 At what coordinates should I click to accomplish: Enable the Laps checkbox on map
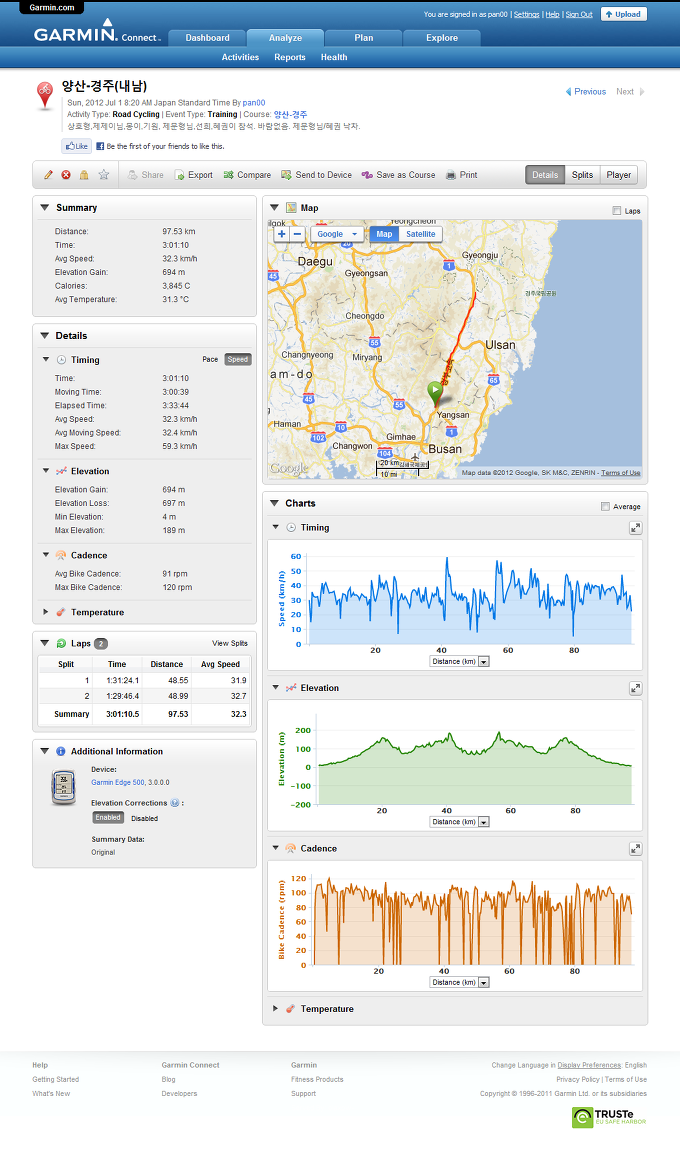[x=617, y=211]
